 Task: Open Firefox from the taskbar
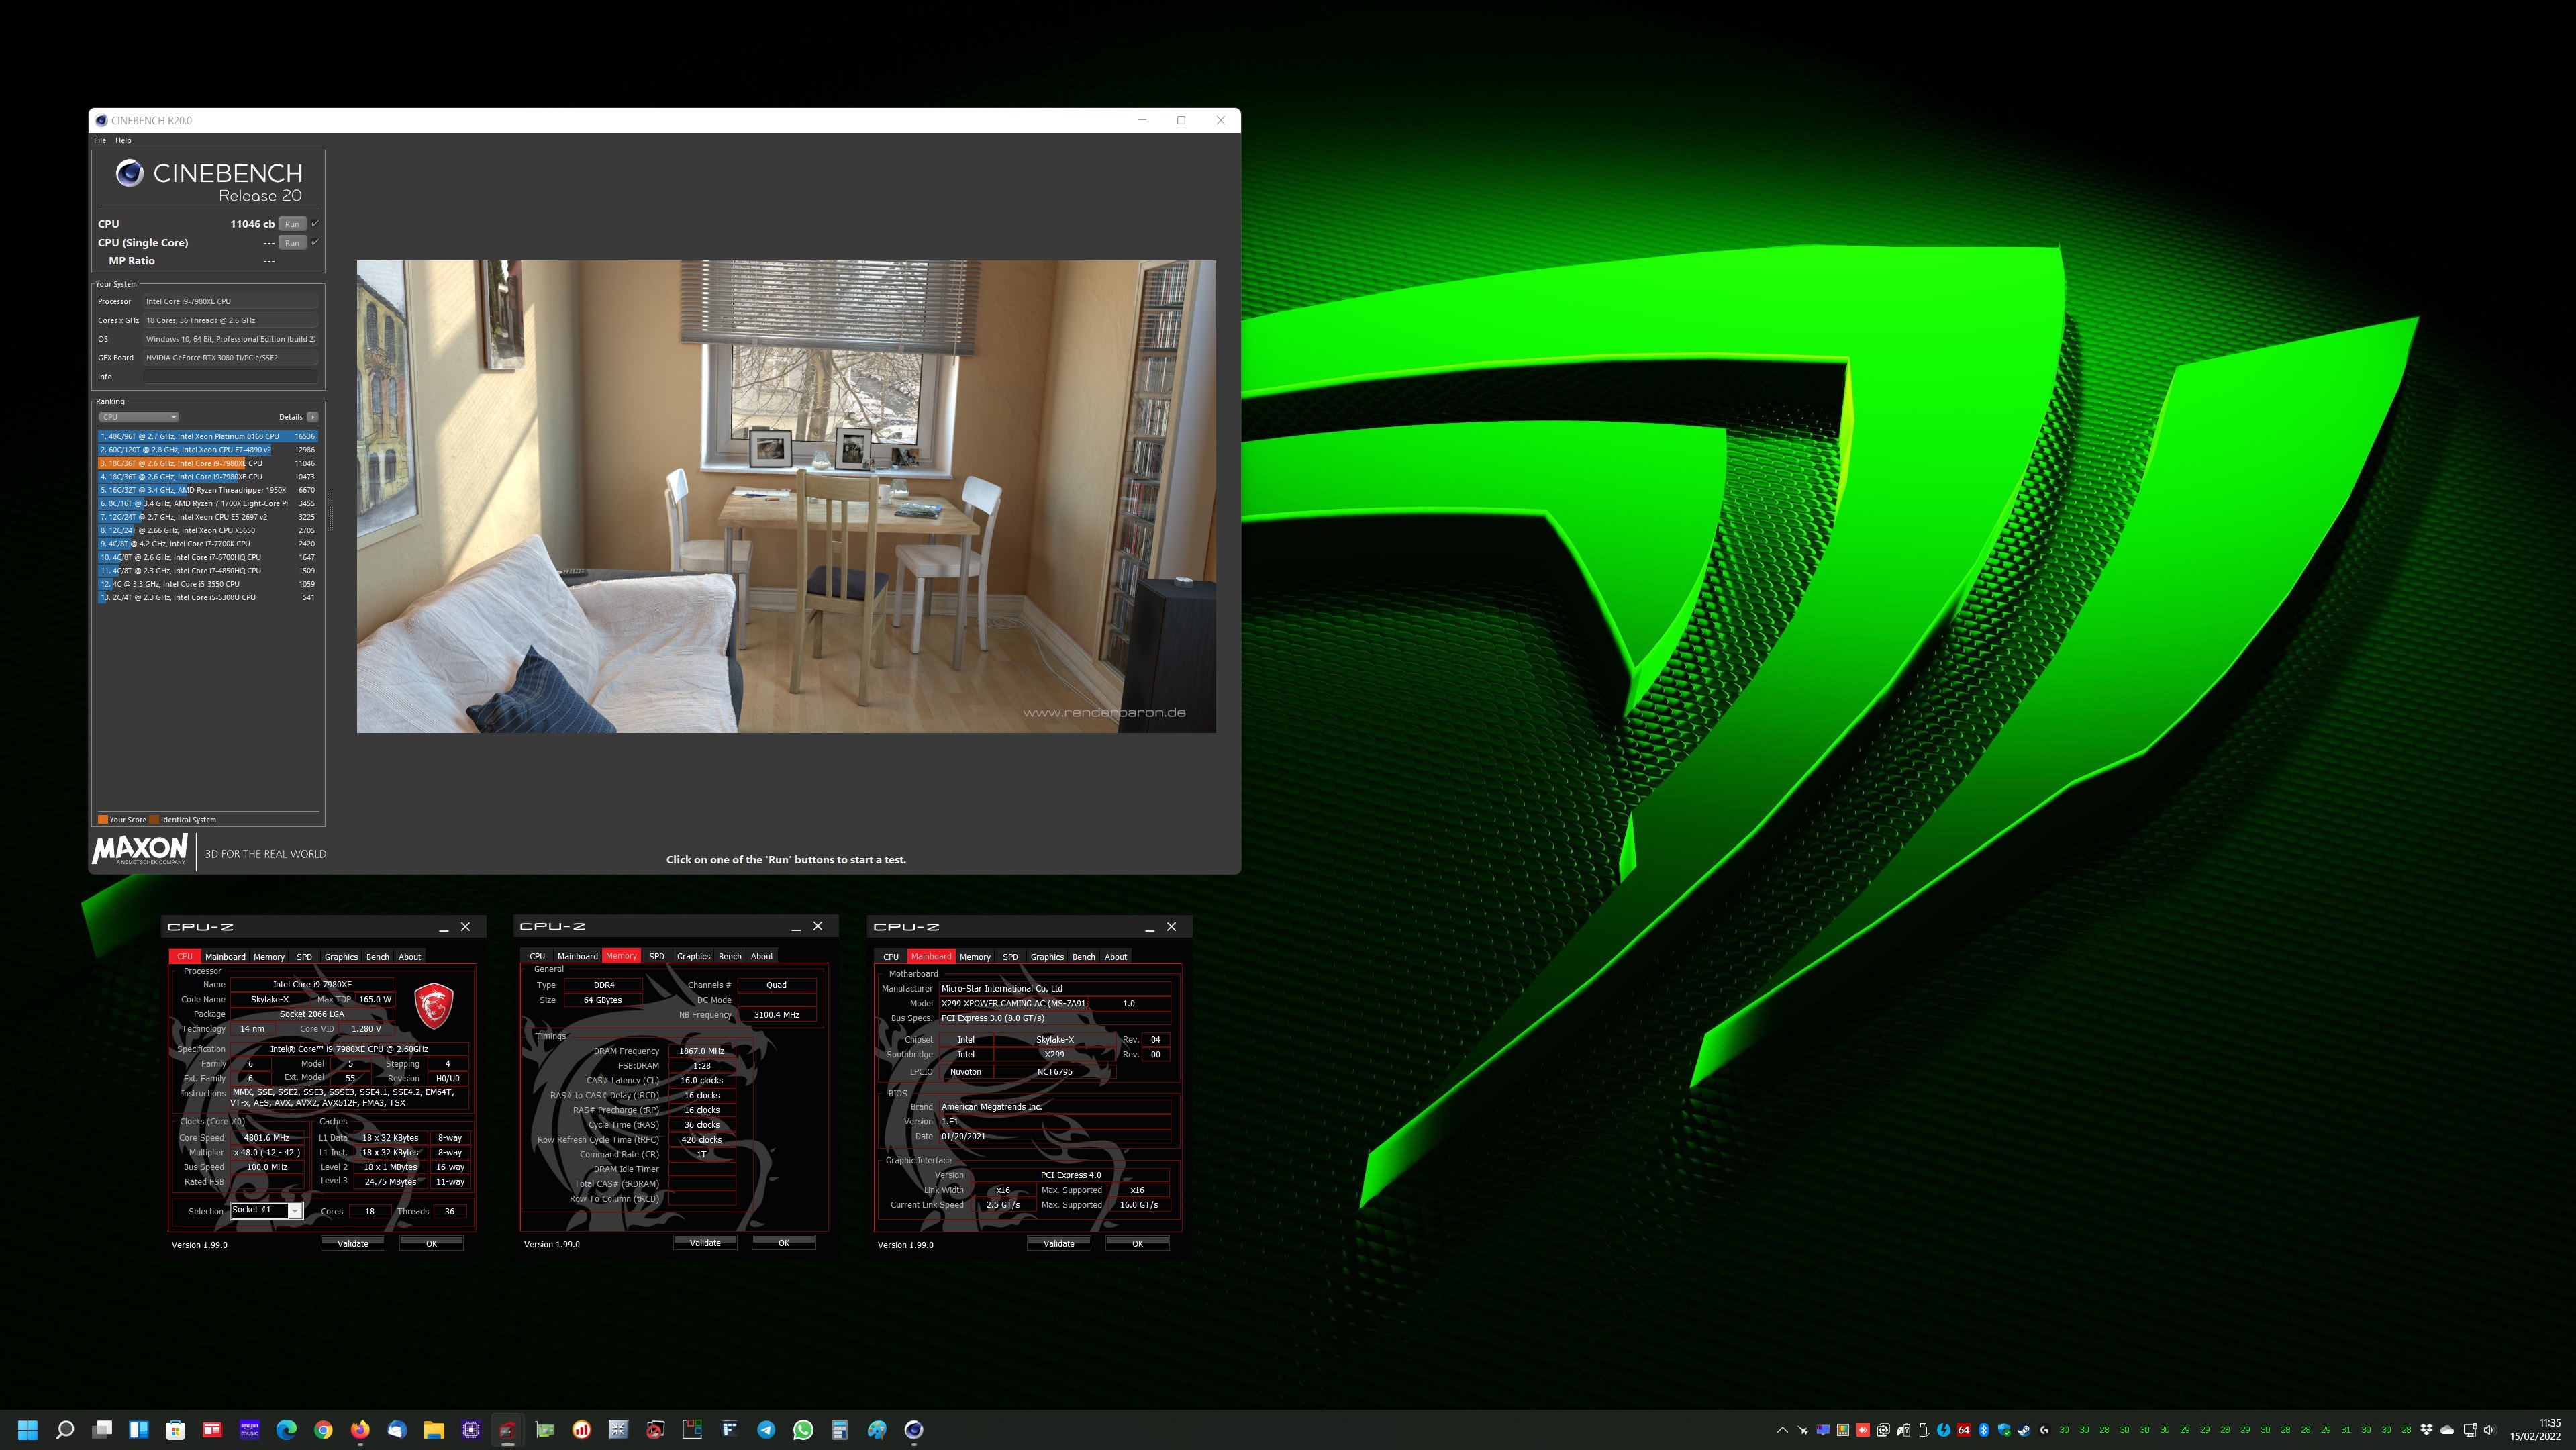(x=360, y=1430)
